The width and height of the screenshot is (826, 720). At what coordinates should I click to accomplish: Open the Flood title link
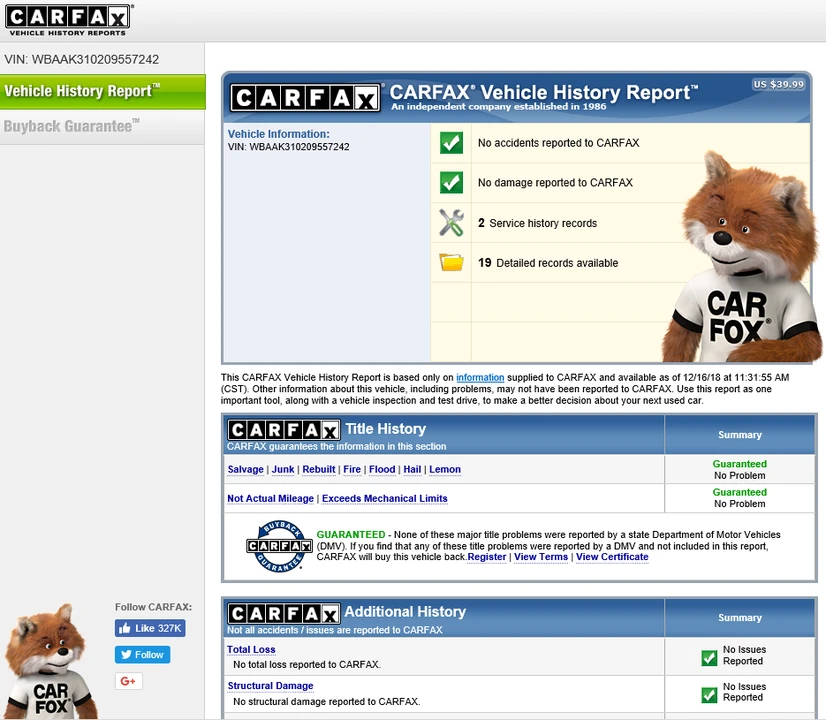point(382,469)
